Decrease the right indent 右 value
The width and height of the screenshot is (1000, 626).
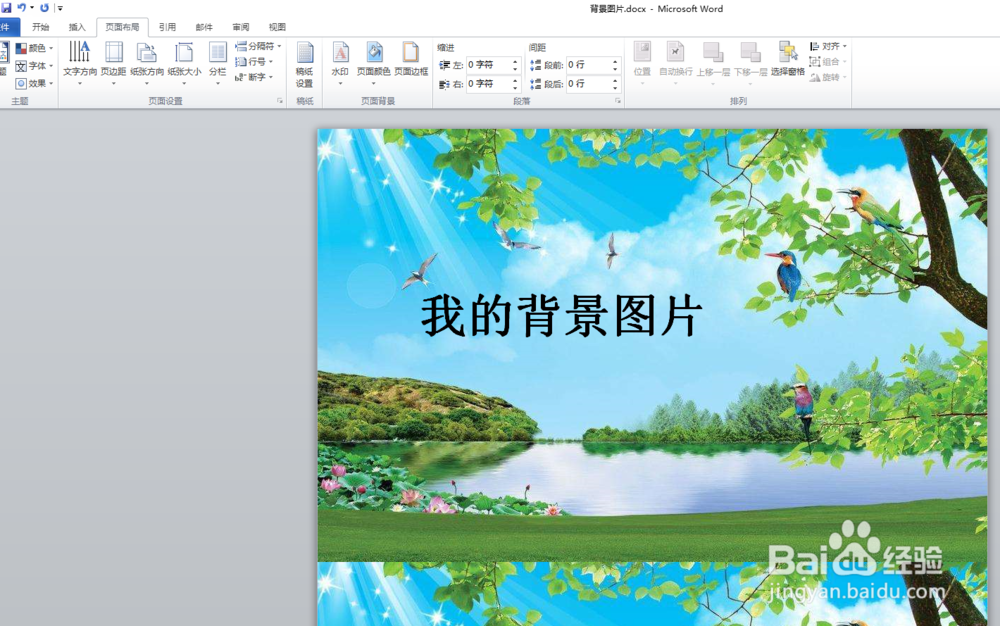515,87
